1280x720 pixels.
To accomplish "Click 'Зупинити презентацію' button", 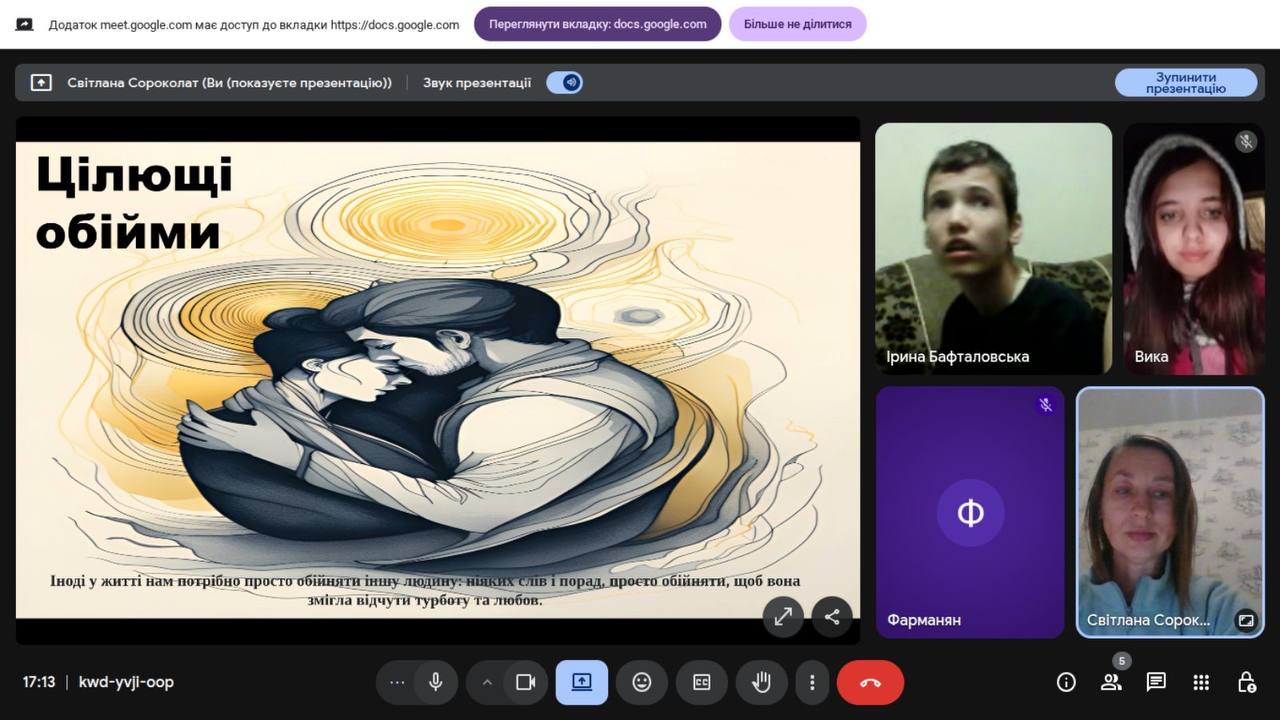I will [x=1186, y=83].
